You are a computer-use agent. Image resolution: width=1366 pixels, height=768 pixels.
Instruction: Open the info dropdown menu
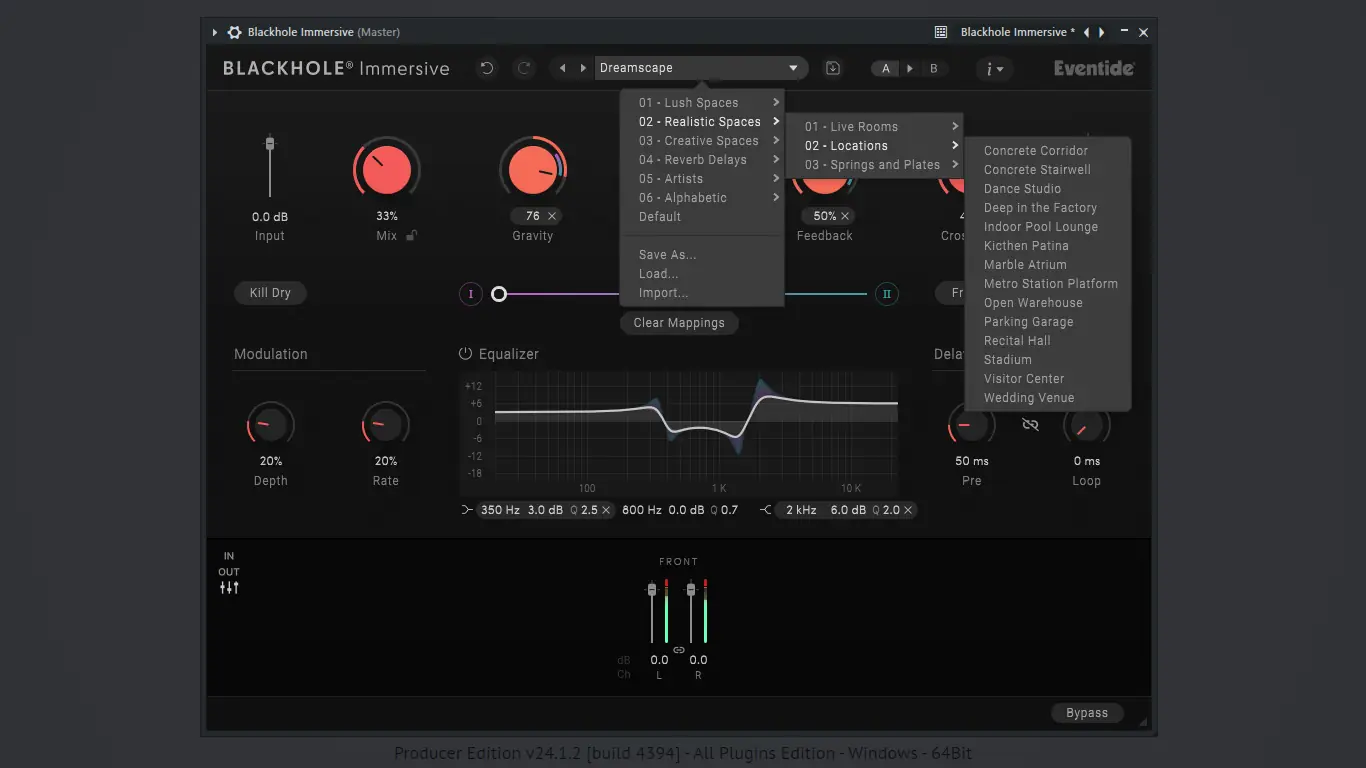click(x=995, y=69)
